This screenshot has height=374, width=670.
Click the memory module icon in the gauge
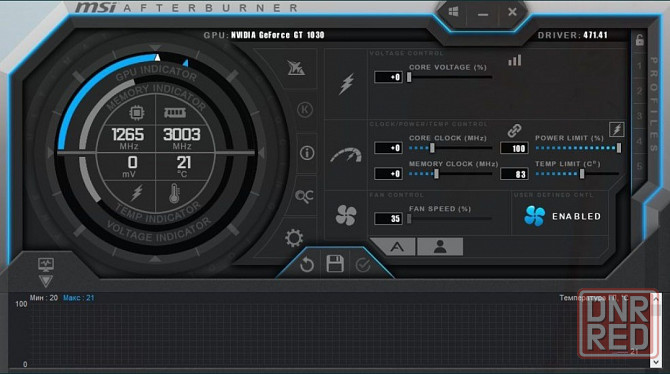[175, 112]
